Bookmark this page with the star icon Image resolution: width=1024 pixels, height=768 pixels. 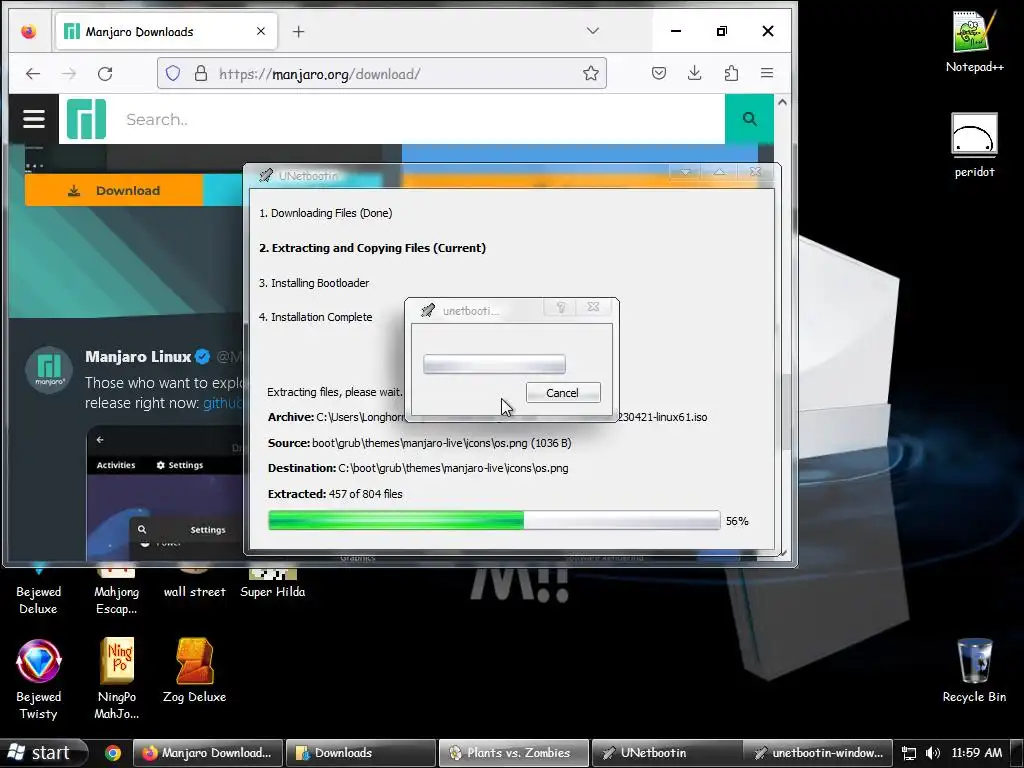point(590,73)
